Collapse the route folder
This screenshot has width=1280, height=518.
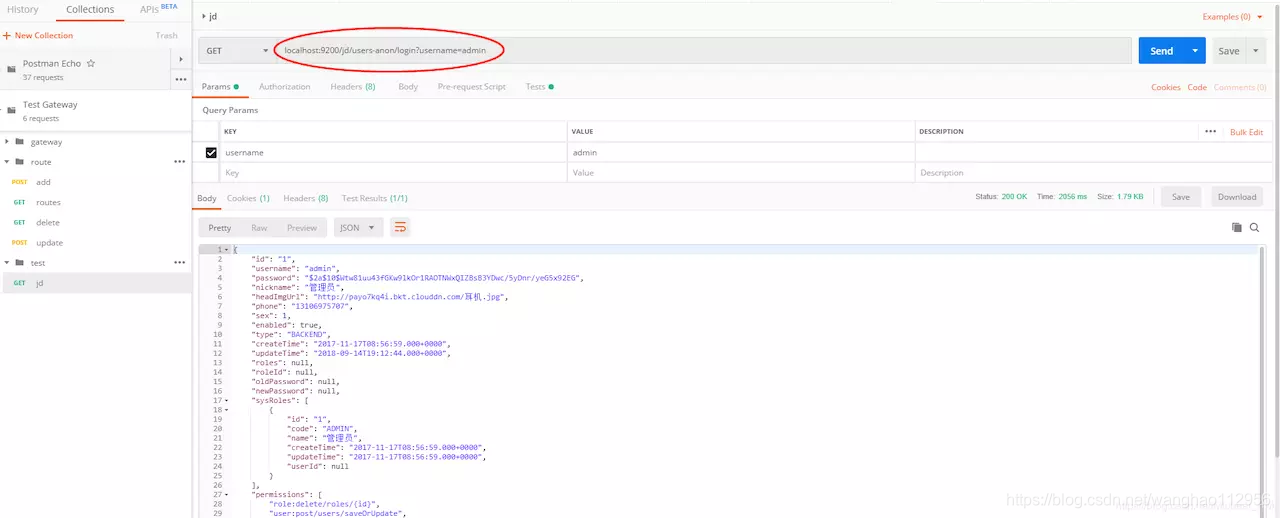point(7,162)
